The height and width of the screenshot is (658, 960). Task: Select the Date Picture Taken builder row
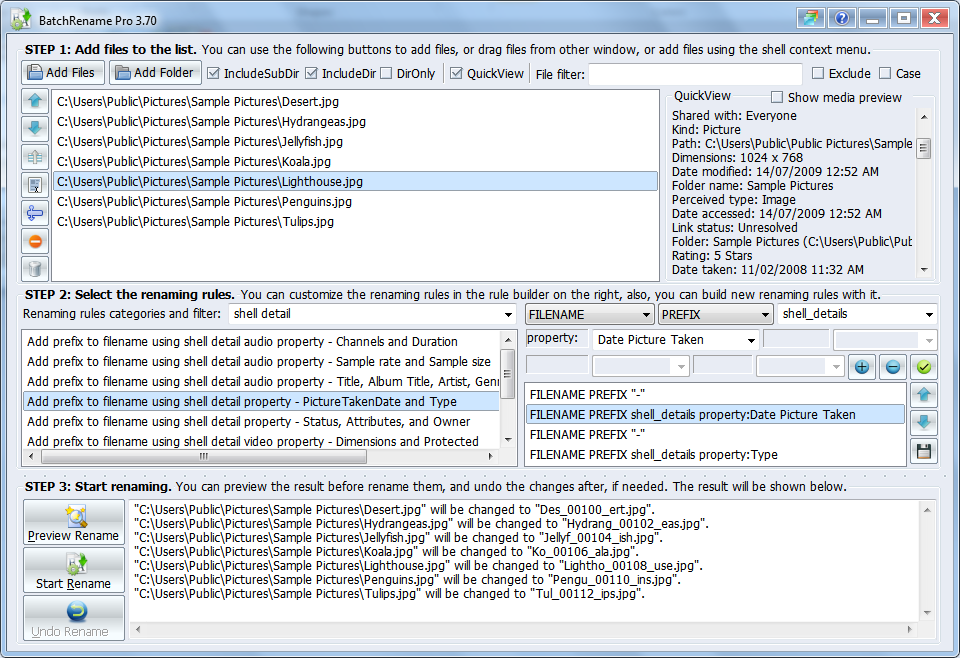(715, 415)
